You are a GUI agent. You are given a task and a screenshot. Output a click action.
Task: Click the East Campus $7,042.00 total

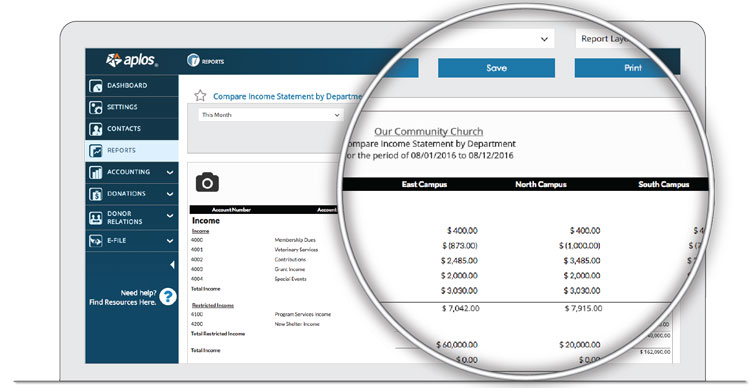click(x=461, y=309)
